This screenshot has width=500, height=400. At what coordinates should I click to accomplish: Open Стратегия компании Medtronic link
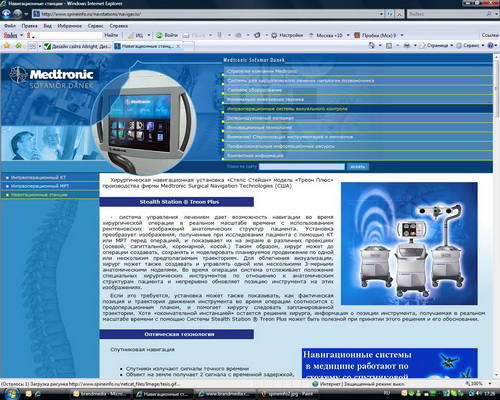262,71
